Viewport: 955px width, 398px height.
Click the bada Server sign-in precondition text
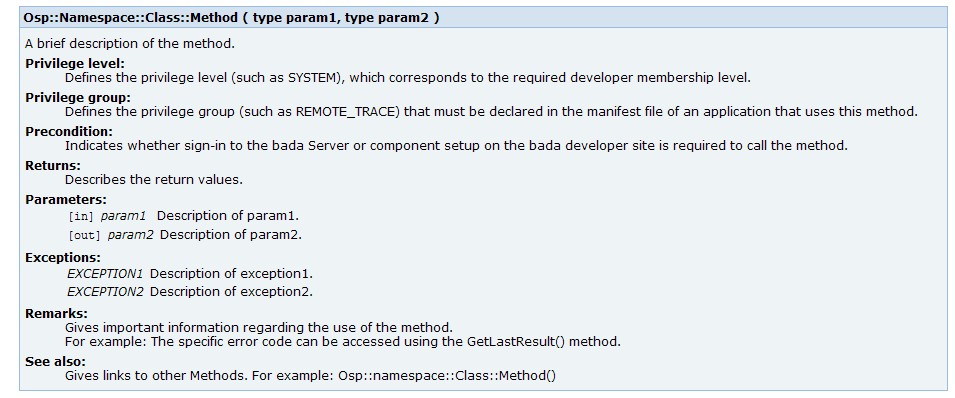[x=456, y=146]
